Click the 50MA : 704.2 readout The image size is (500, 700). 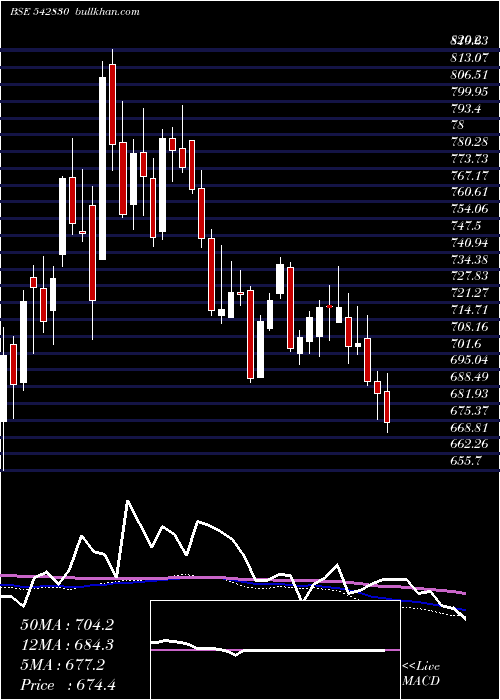[67, 625]
